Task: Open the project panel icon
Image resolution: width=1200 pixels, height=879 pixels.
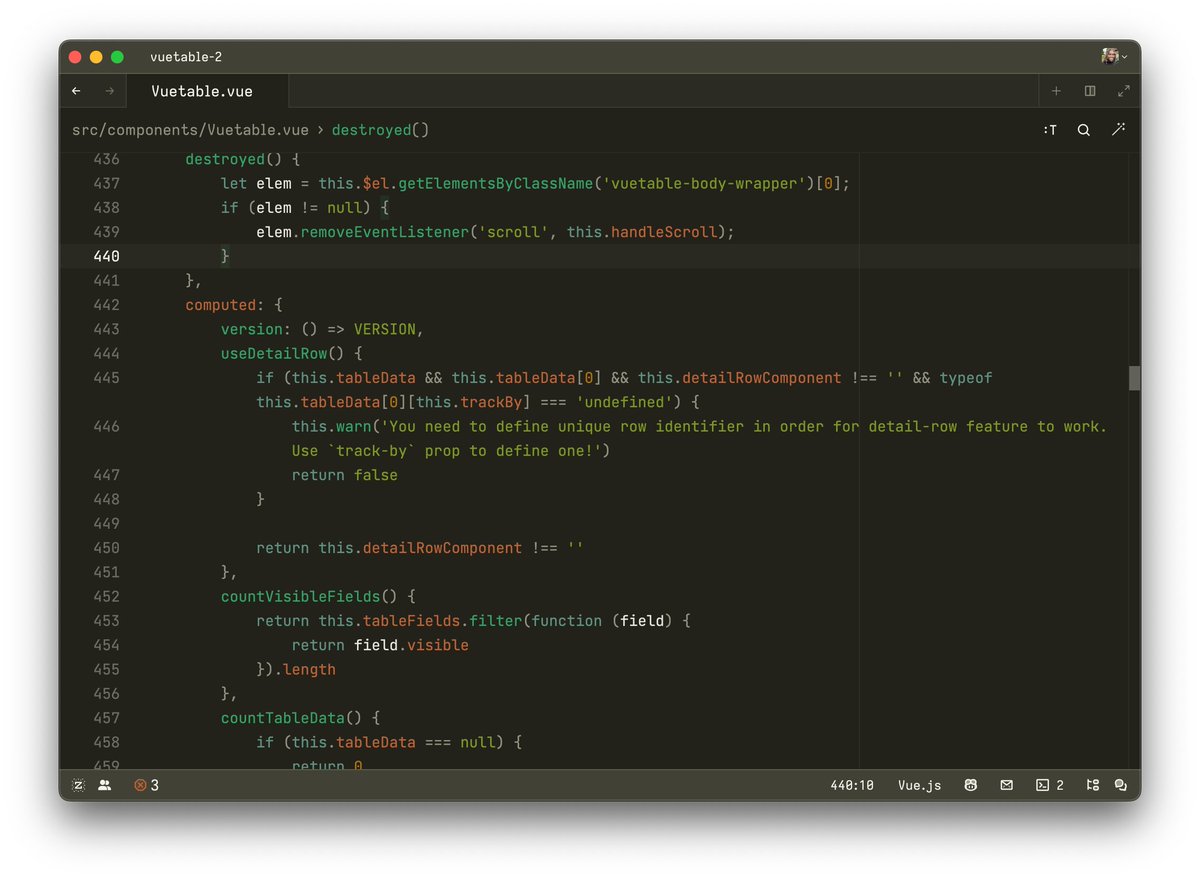Action: tap(1093, 785)
